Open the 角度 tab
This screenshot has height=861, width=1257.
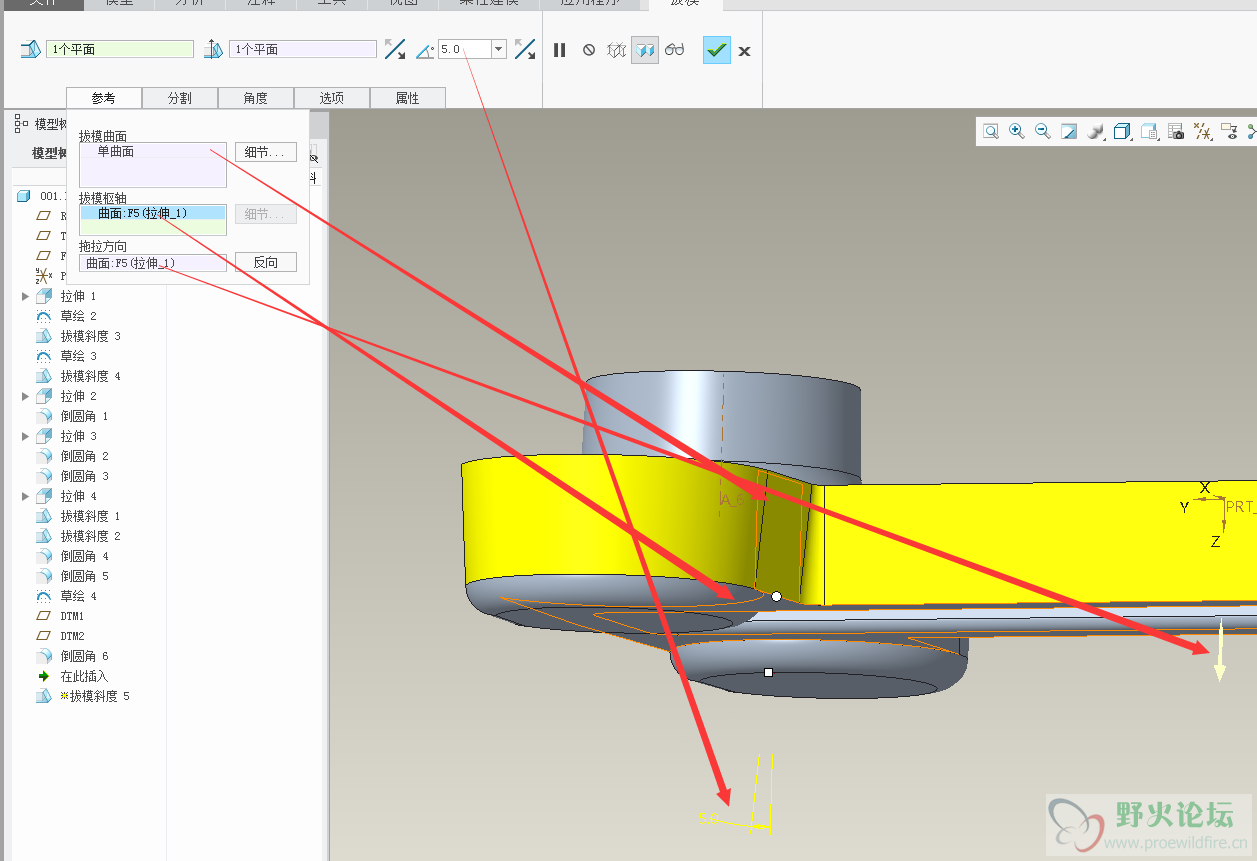(256, 98)
